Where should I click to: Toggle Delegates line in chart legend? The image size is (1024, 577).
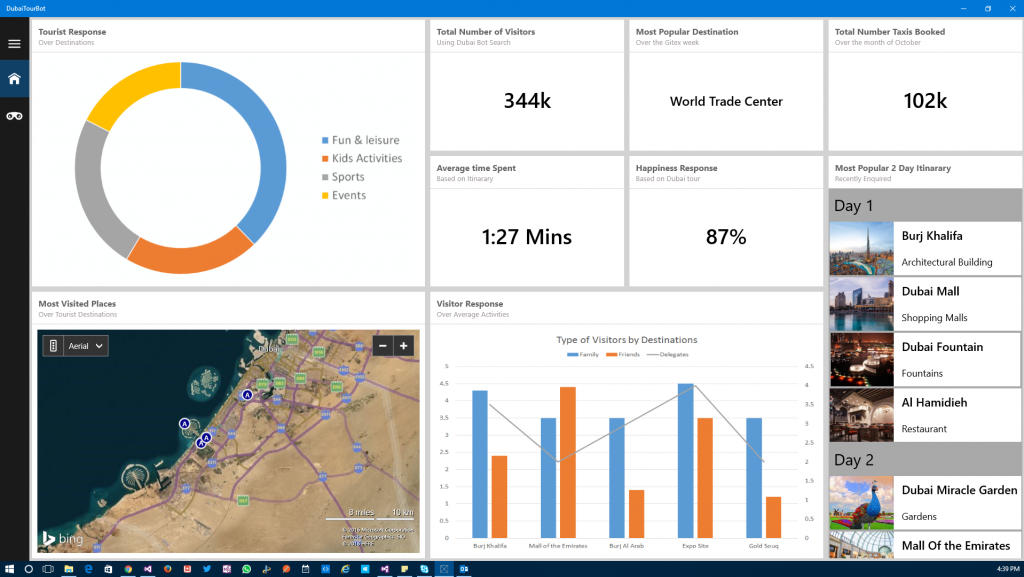click(668, 355)
